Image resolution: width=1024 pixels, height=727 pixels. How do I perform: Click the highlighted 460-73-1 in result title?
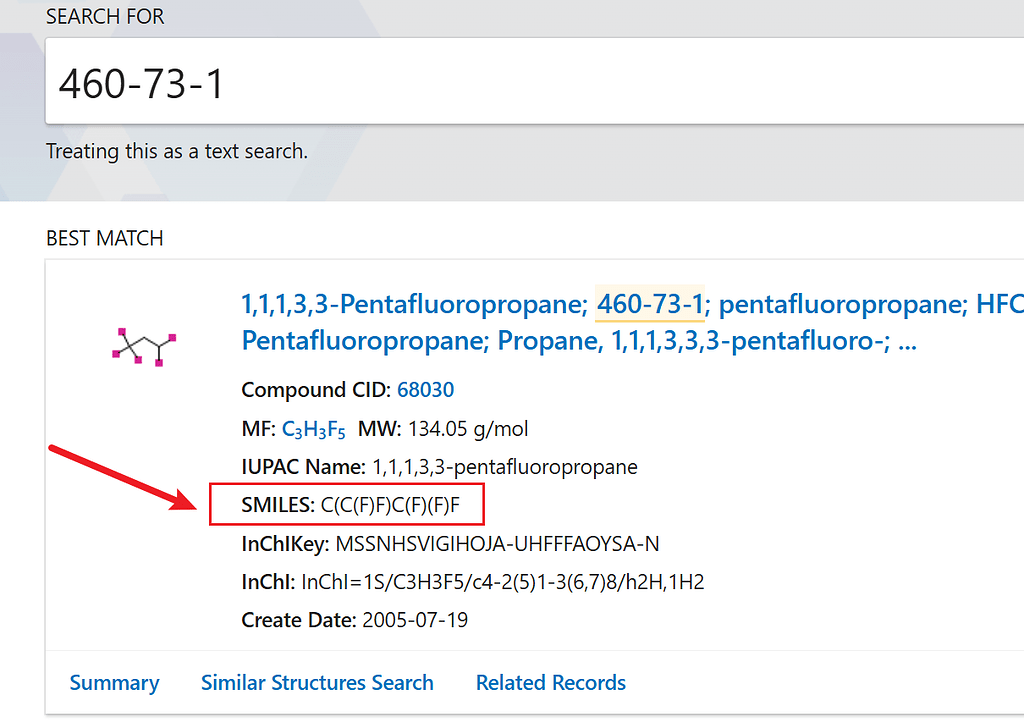(650, 303)
